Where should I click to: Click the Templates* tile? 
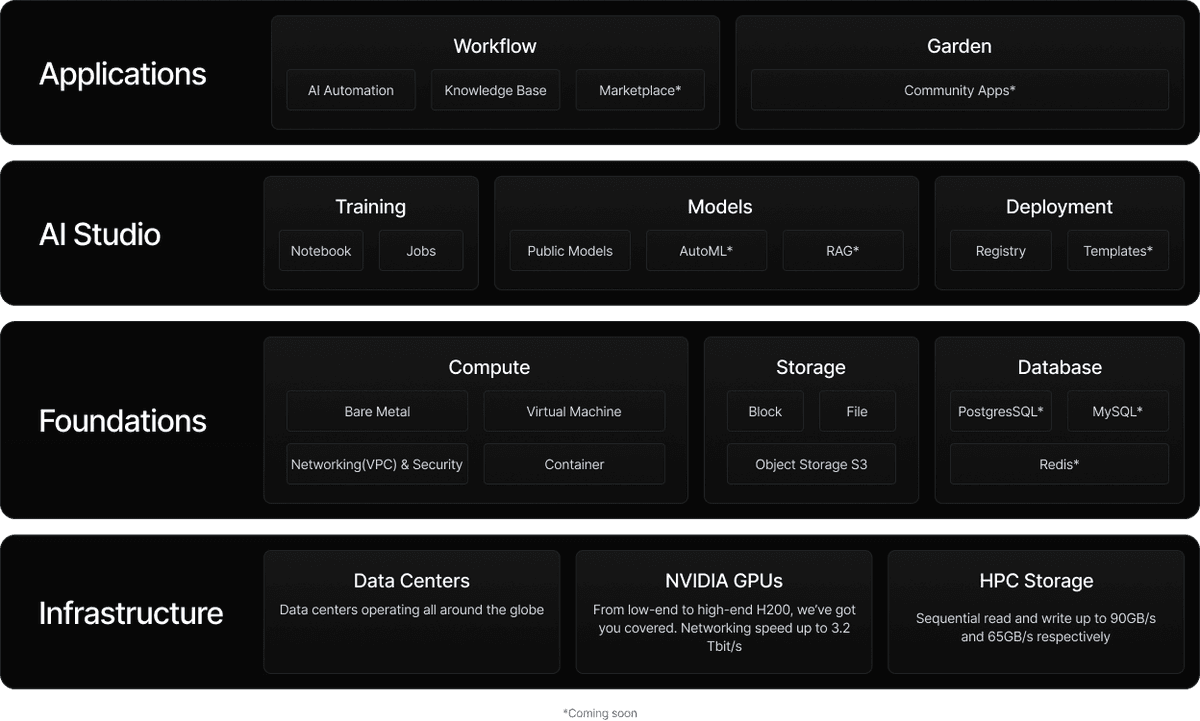point(1118,251)
